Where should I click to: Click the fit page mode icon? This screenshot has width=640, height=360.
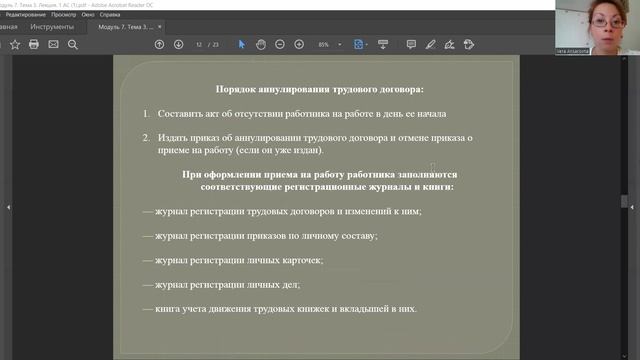coord(358,44)
